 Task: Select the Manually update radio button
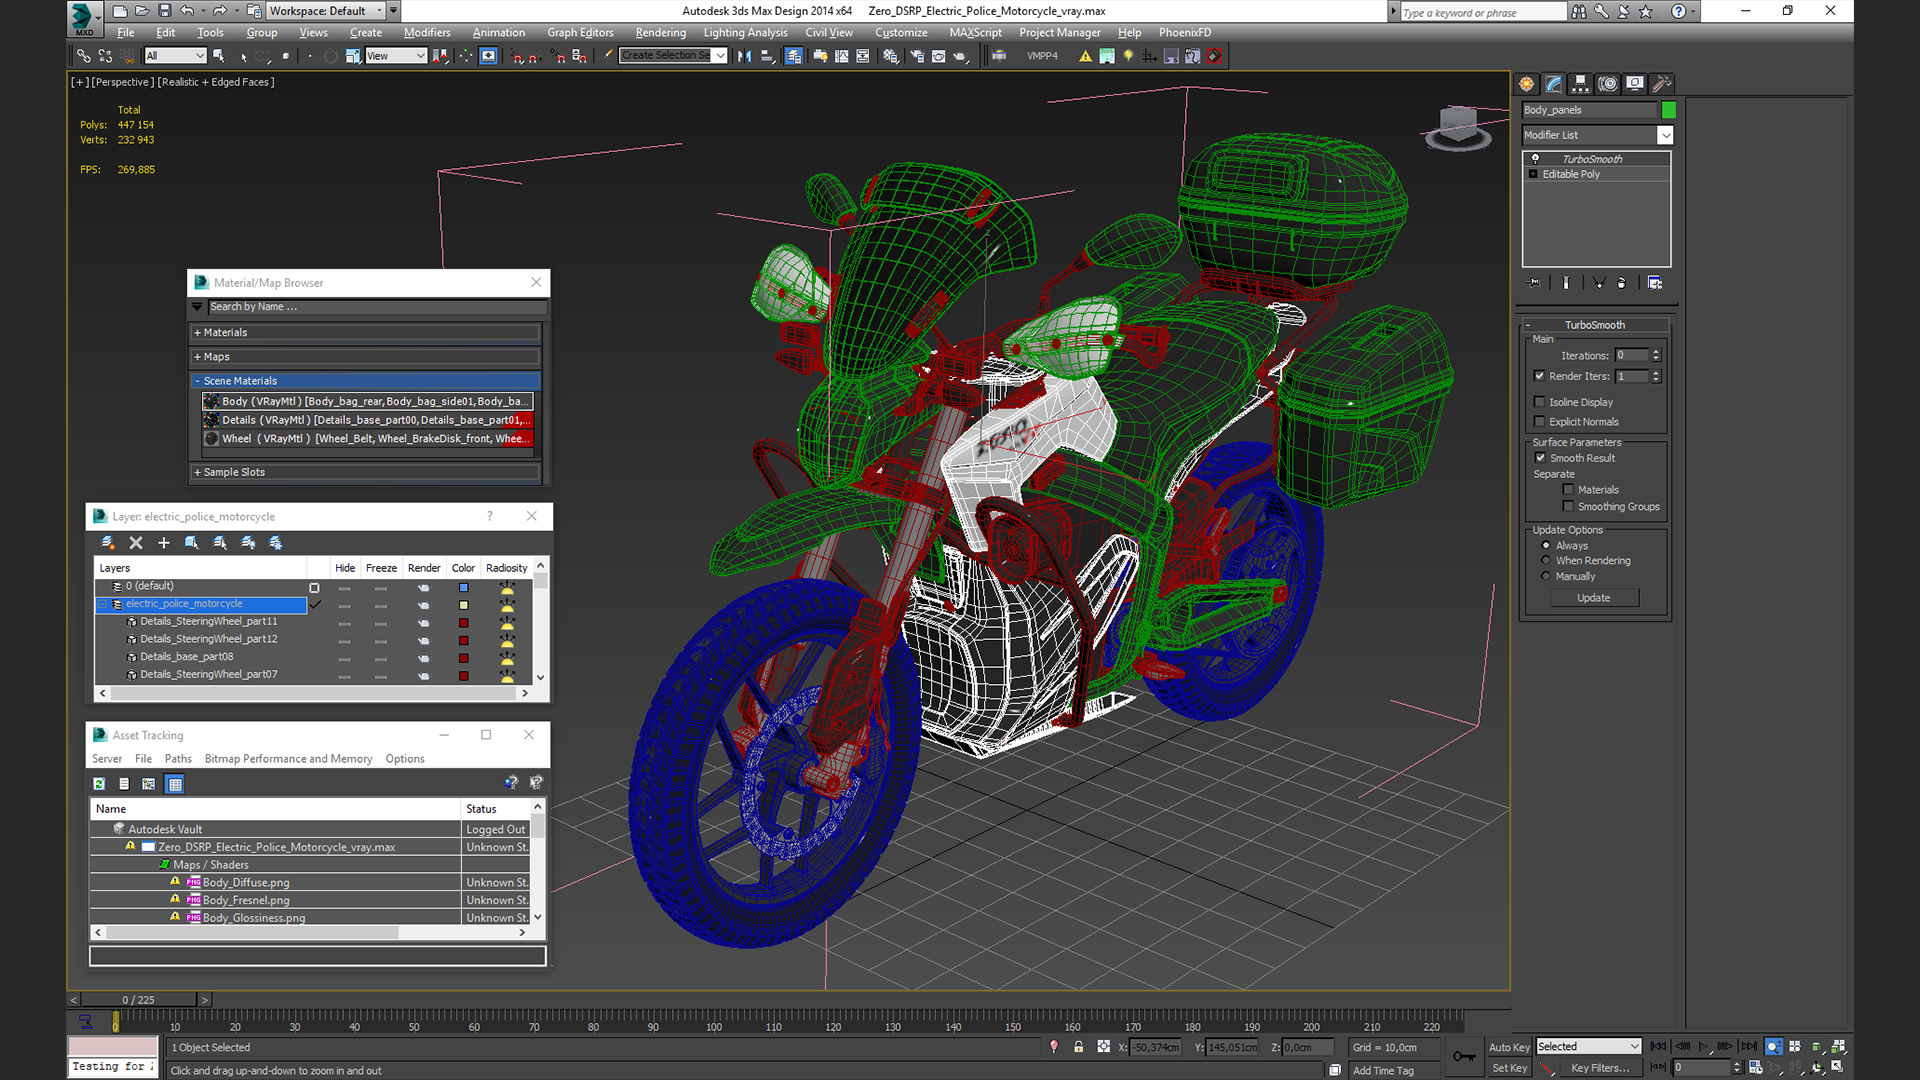point(1546,577)
